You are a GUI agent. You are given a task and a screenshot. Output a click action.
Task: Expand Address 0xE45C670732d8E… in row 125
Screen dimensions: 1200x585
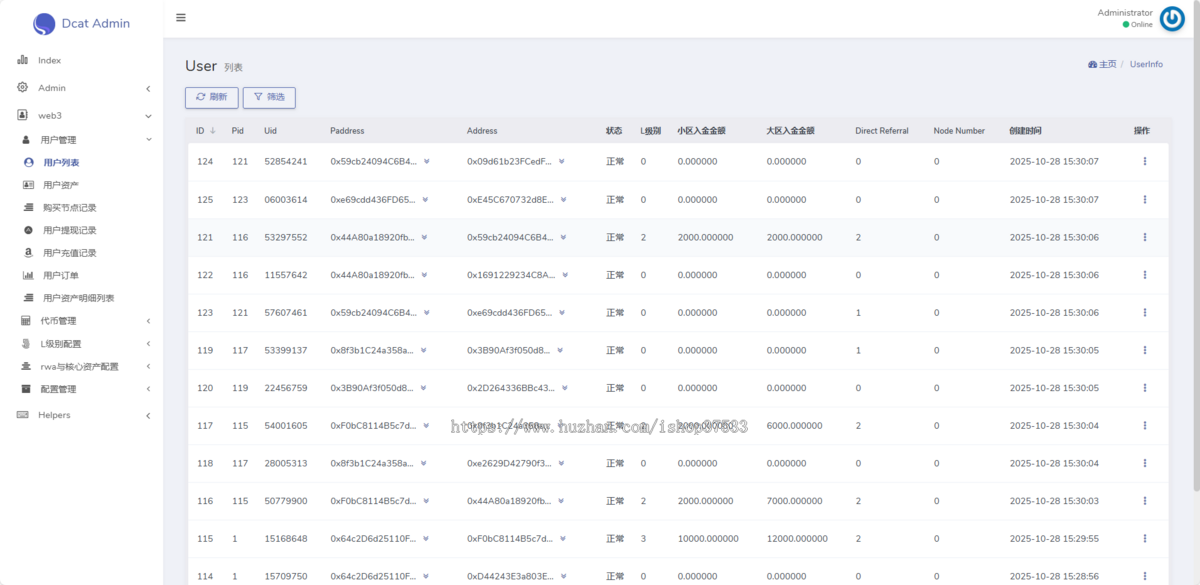click(562, 199)
